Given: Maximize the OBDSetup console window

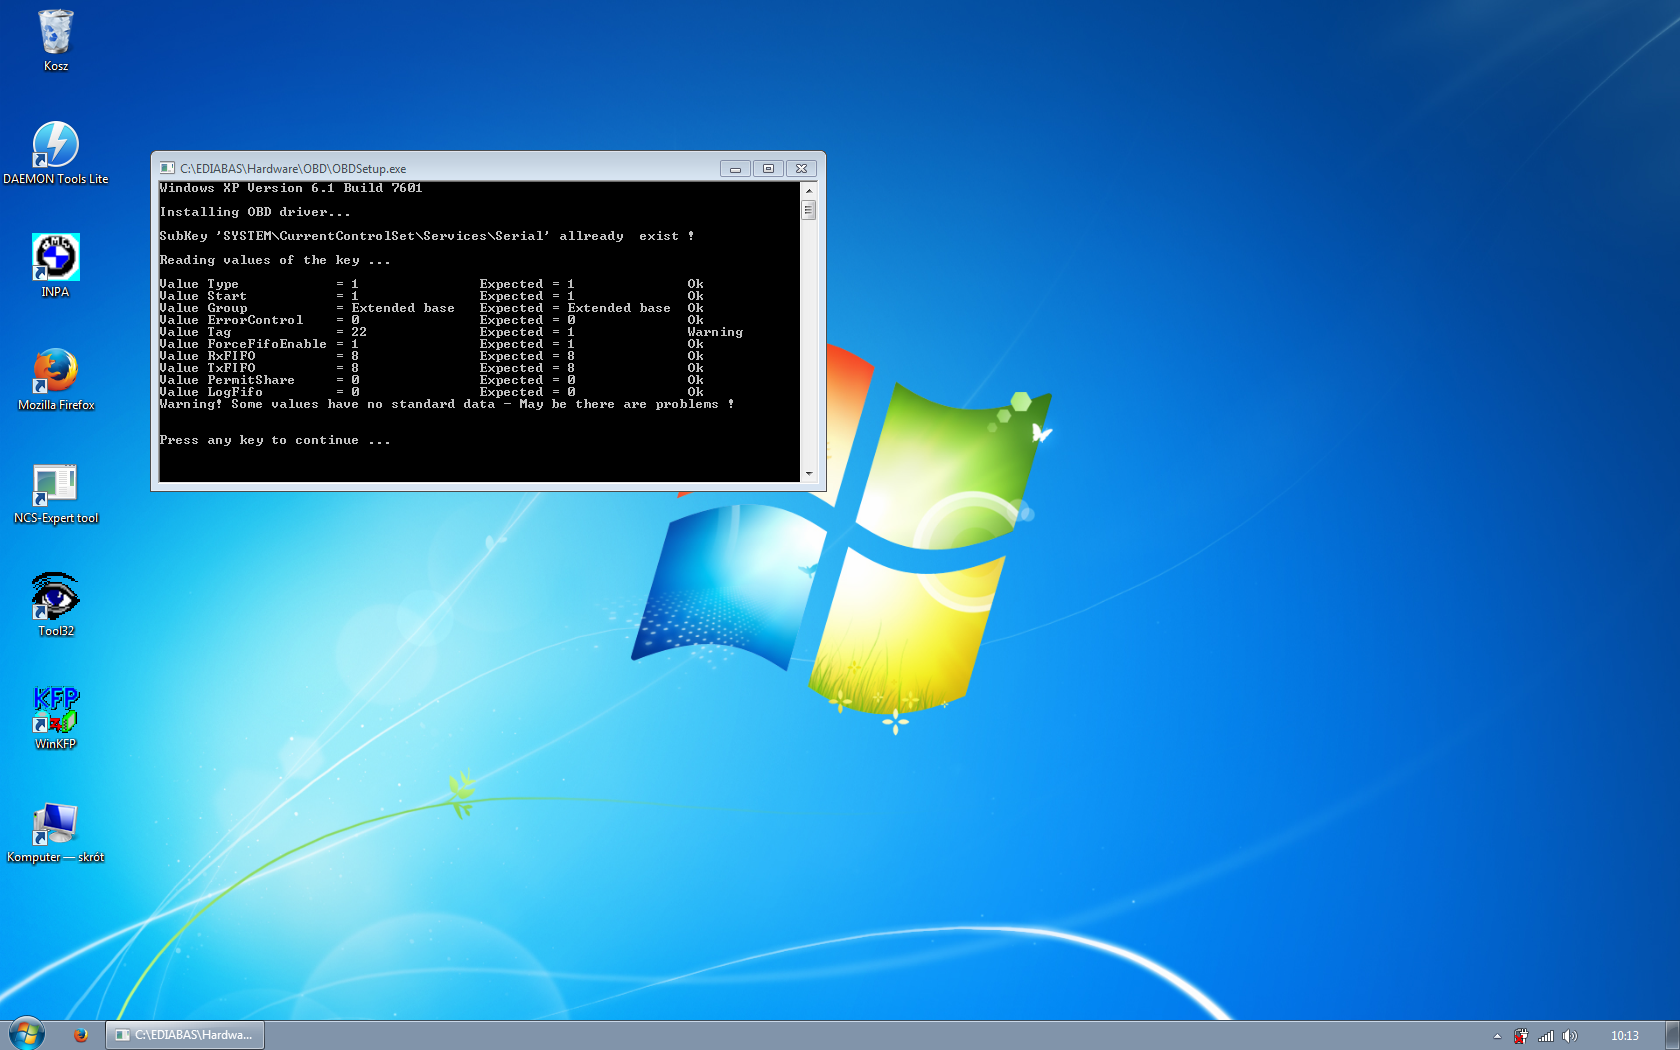Looking at the screenshot, I should tap(768, 168).
